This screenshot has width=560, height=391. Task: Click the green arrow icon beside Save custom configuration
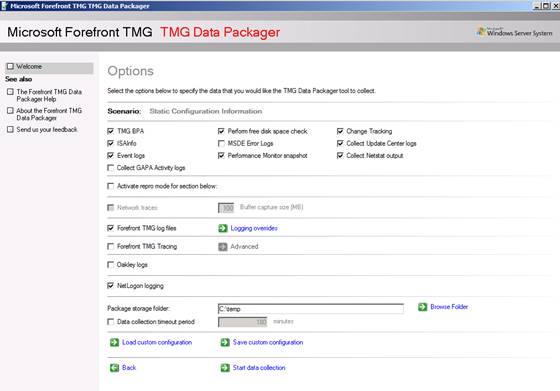[225, 342]
